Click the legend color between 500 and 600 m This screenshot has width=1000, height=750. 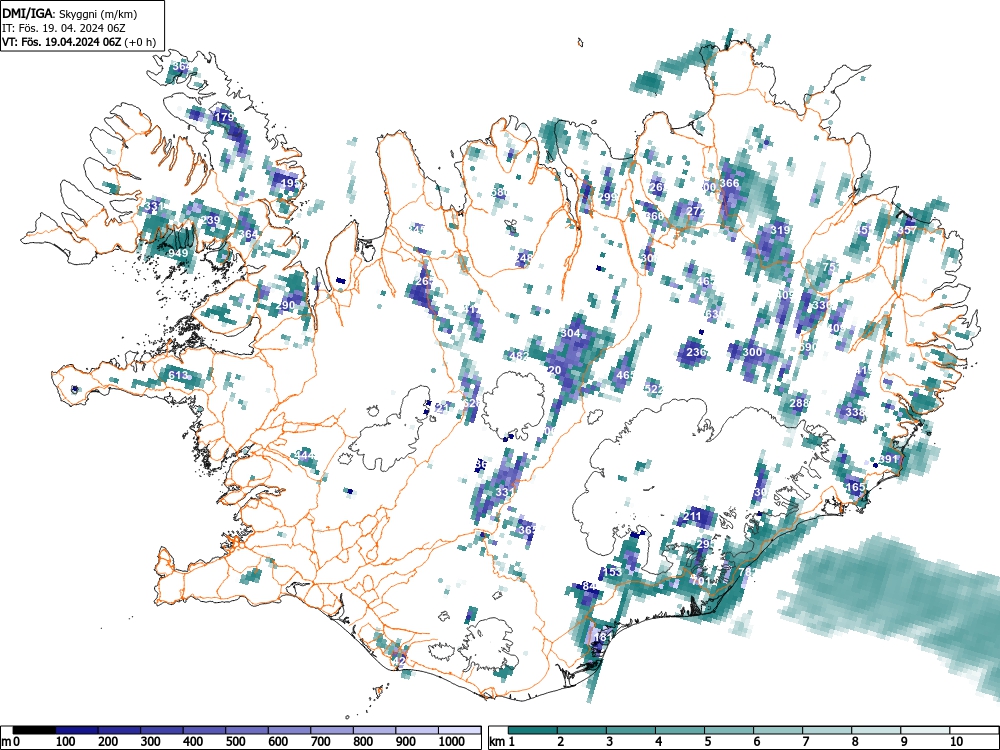coord(247,730)
